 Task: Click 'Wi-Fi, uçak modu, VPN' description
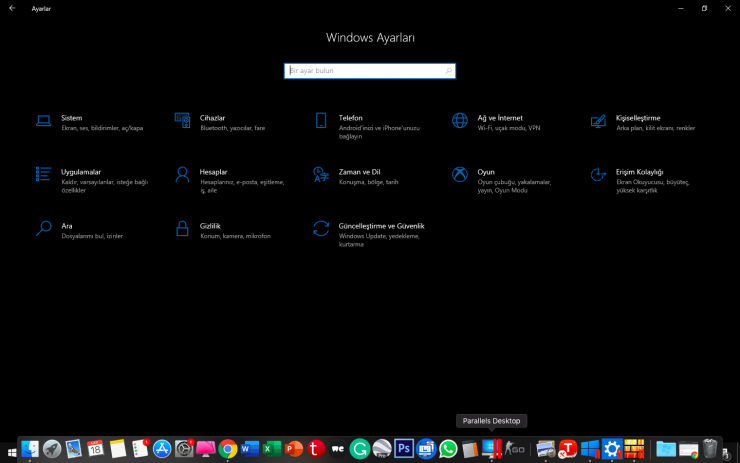509,128
